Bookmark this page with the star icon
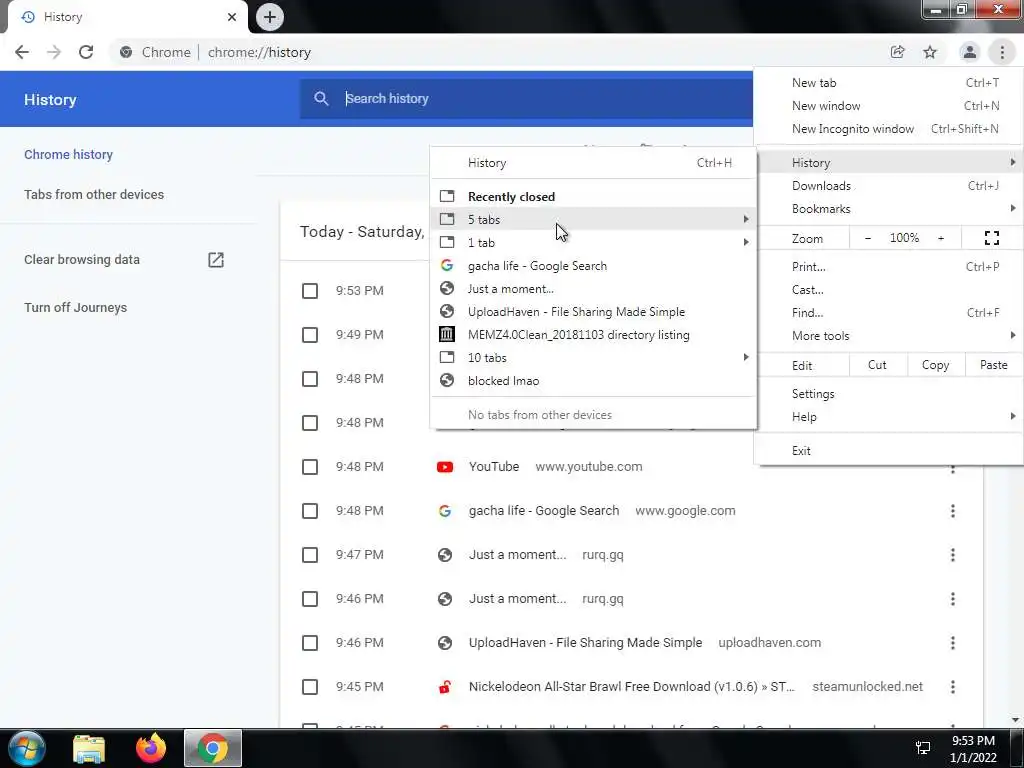Image resolution: width=1024 pixels, height=768 pixels. 930,52
